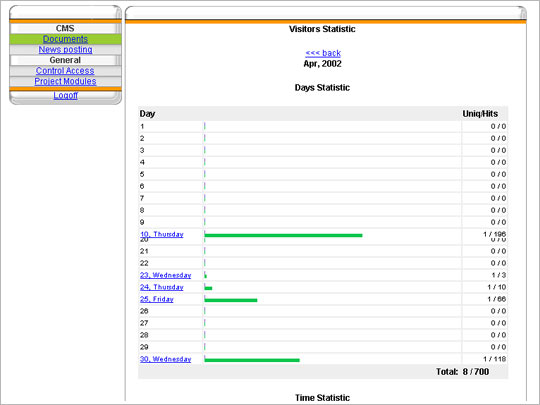Click the Uniq/Hits column header
Image resolution: width=540 pixels, height=405 pixels.
tap(480, 114)
